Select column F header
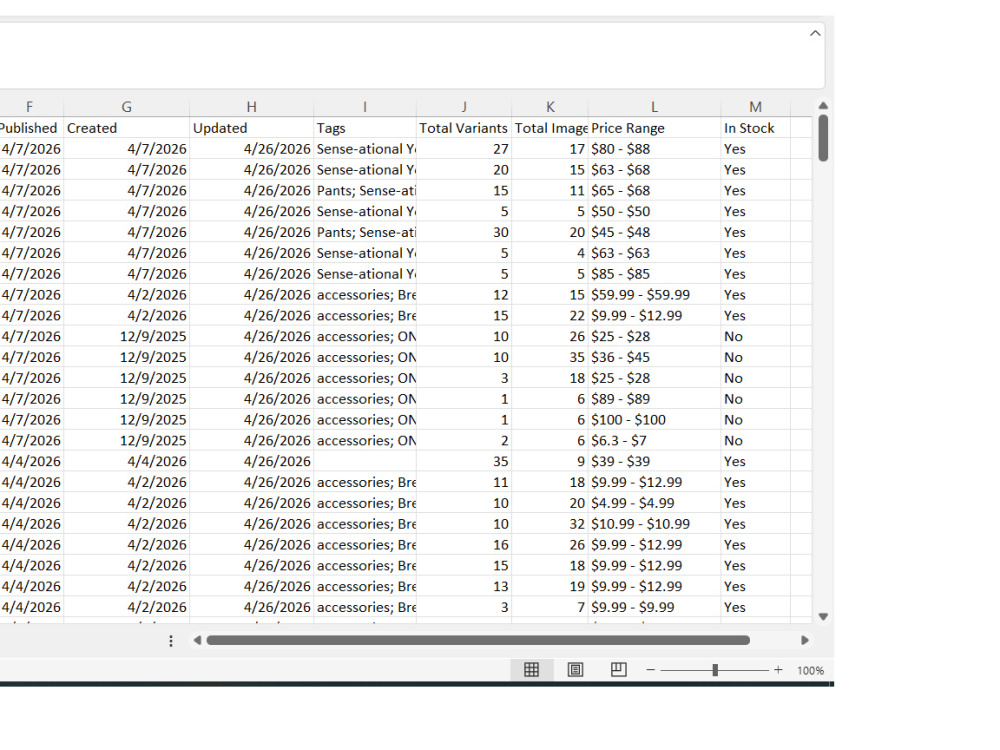The height and width of the screenshot is (750, 1000). click(31, 107)
